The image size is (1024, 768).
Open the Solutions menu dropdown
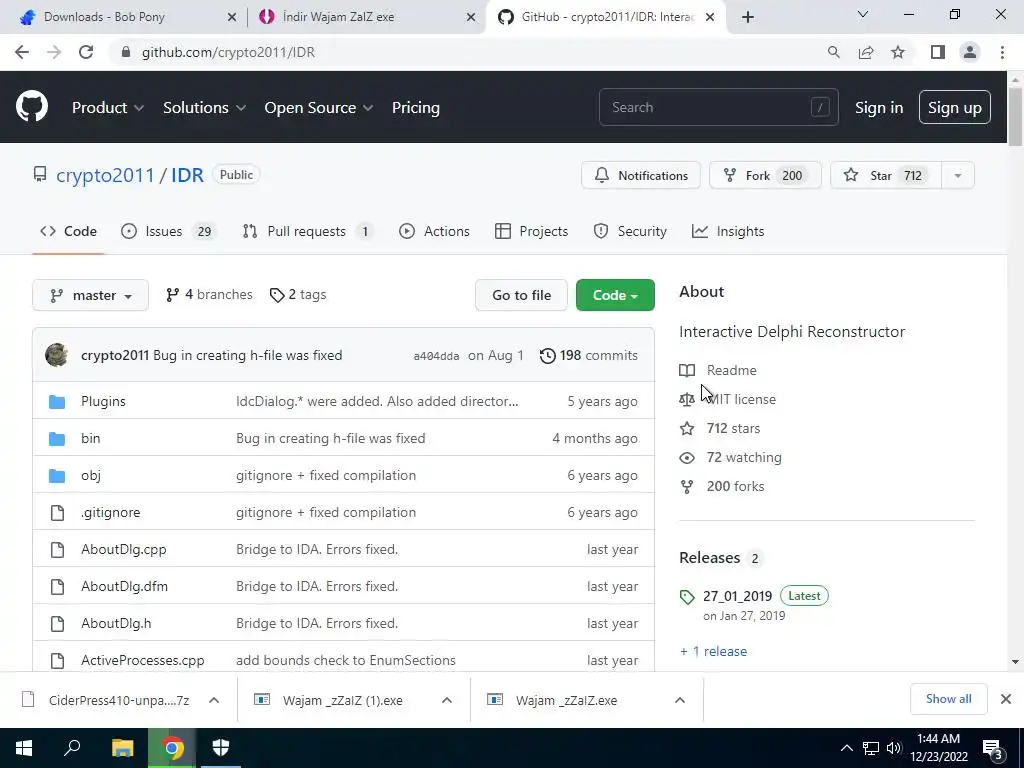click(204, 108)
